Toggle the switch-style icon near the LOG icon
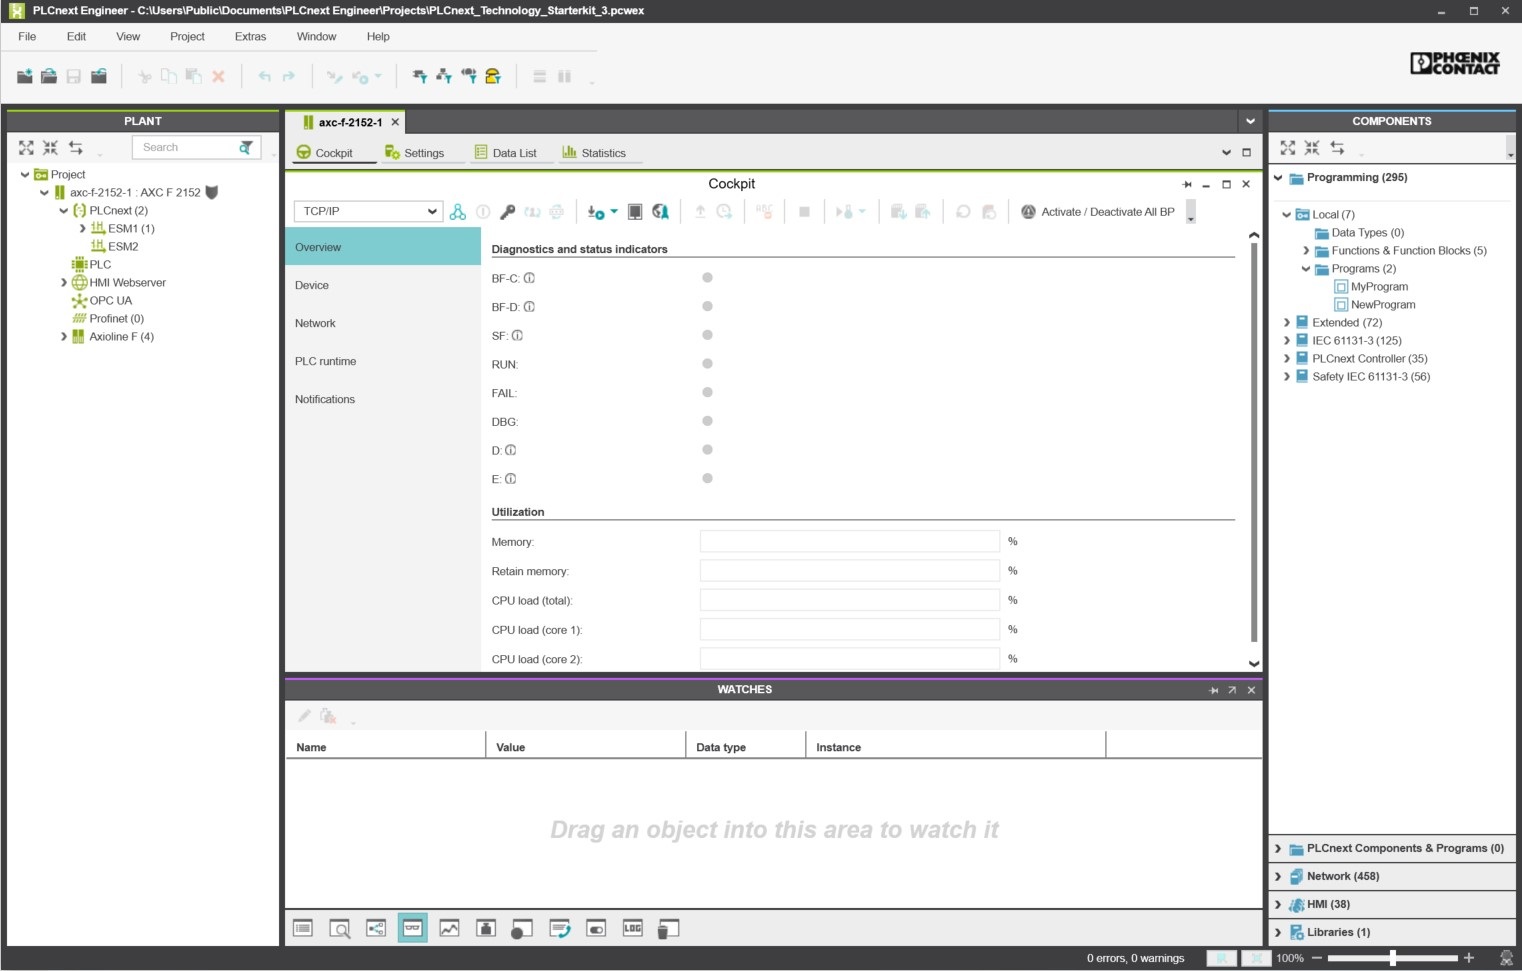The width and height of the screenshot is (1522, 971). tap(595, 928)
